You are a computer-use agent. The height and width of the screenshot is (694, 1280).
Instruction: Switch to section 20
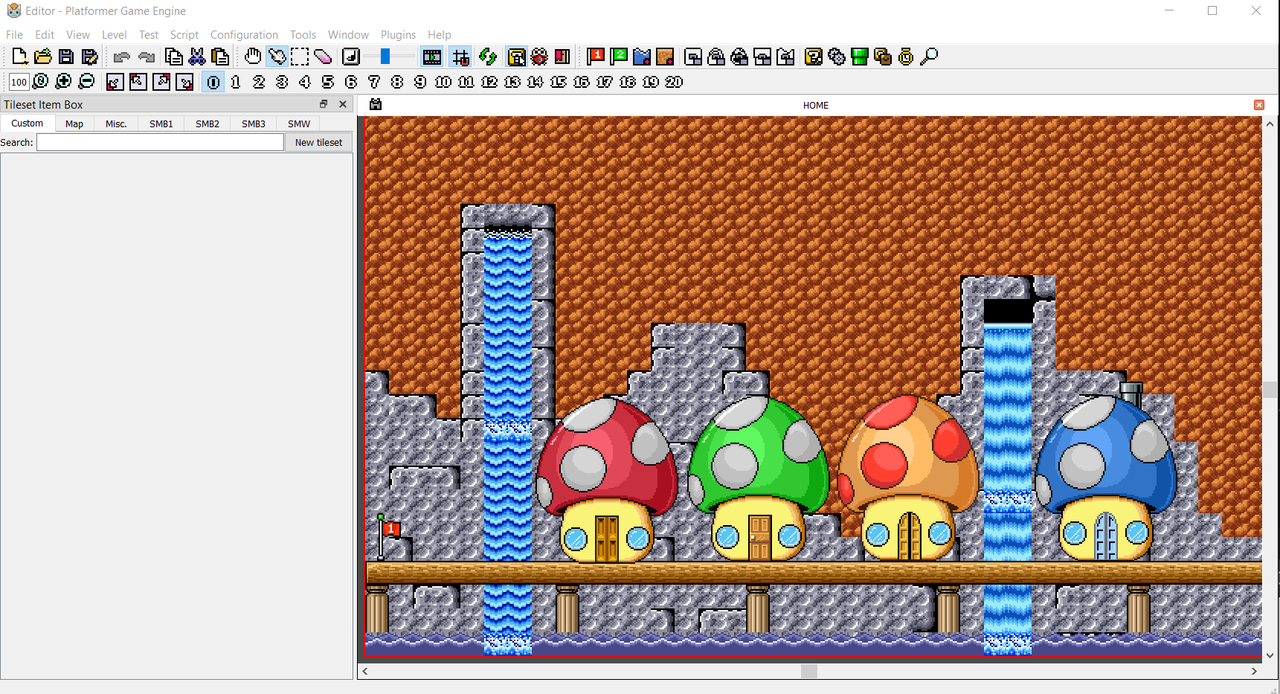click(674, 82)
